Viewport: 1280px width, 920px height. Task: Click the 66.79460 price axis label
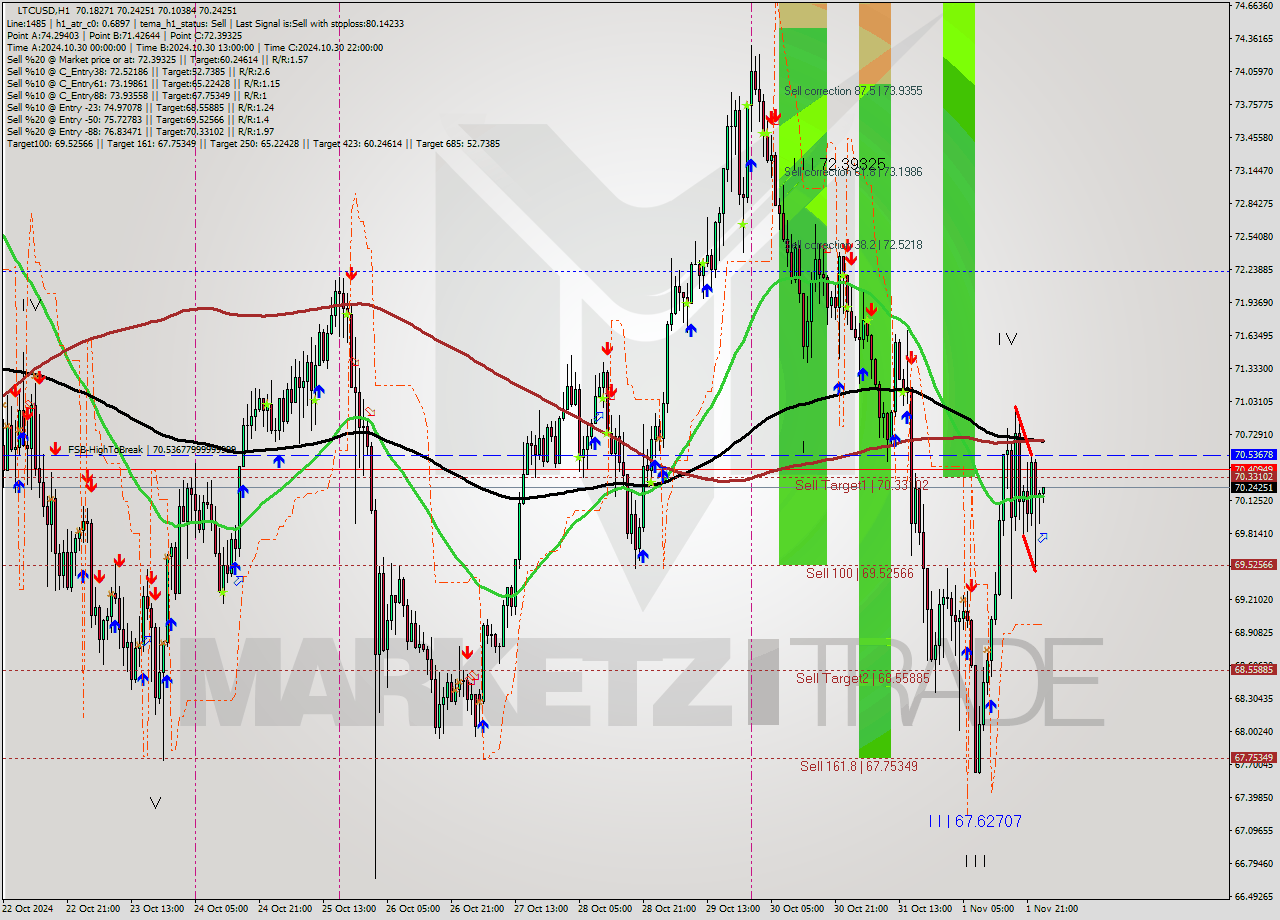point(1253,863)
